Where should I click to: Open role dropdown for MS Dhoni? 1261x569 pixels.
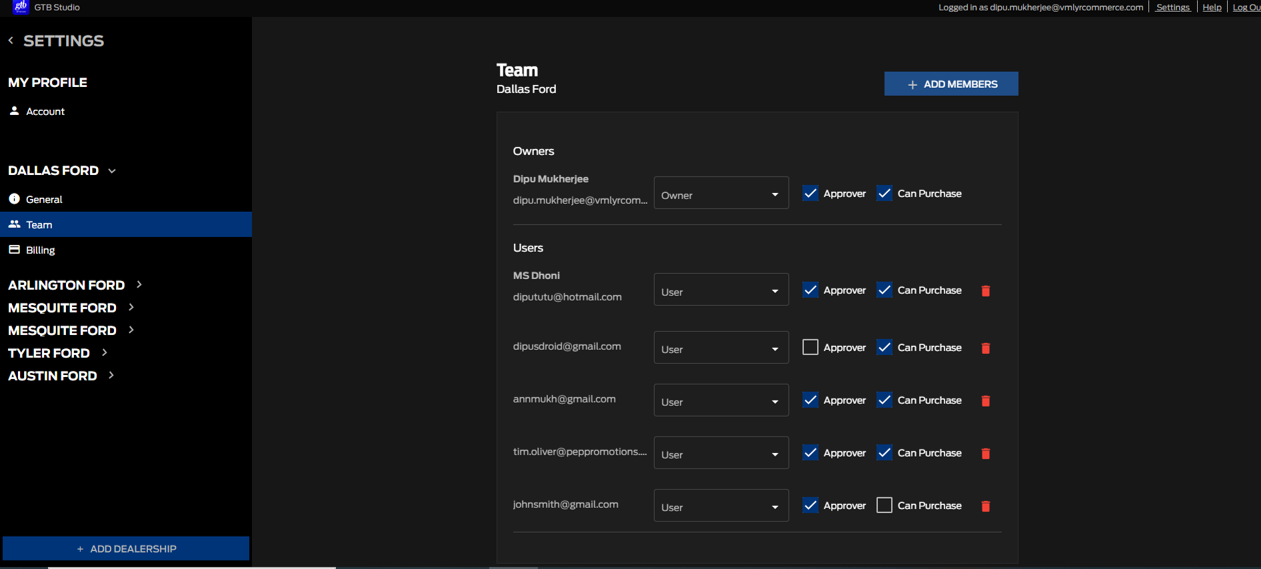[721, 290]
